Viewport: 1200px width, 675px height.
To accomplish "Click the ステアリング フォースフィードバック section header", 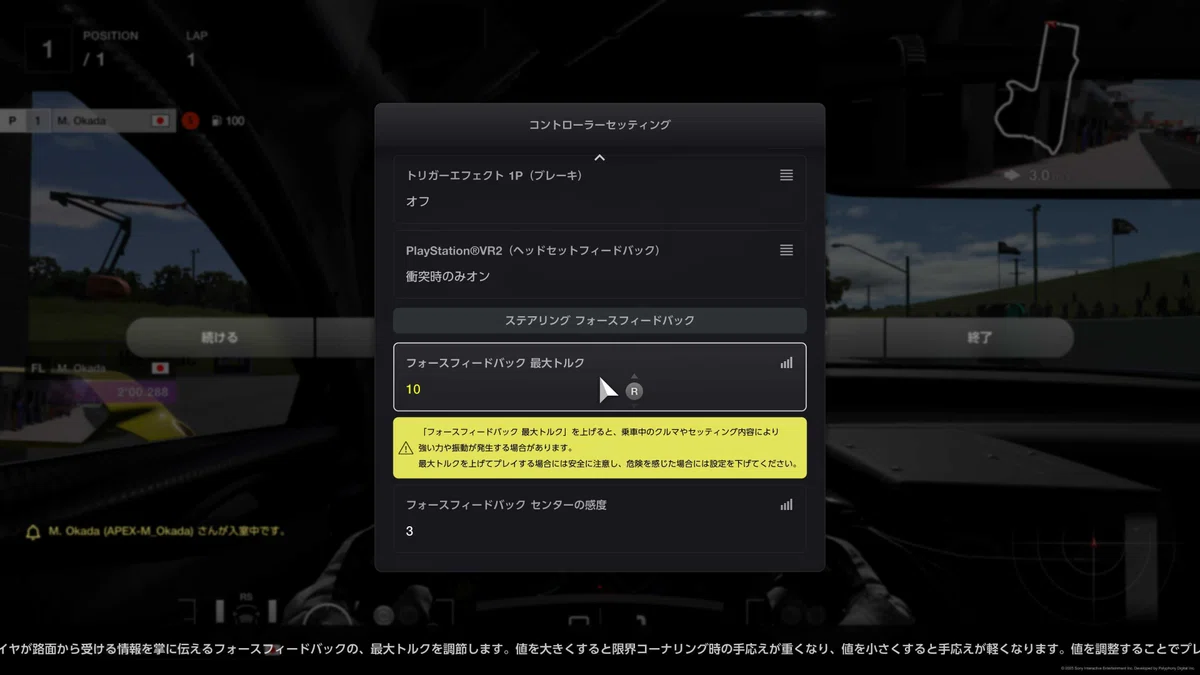I will click(599, 321).
